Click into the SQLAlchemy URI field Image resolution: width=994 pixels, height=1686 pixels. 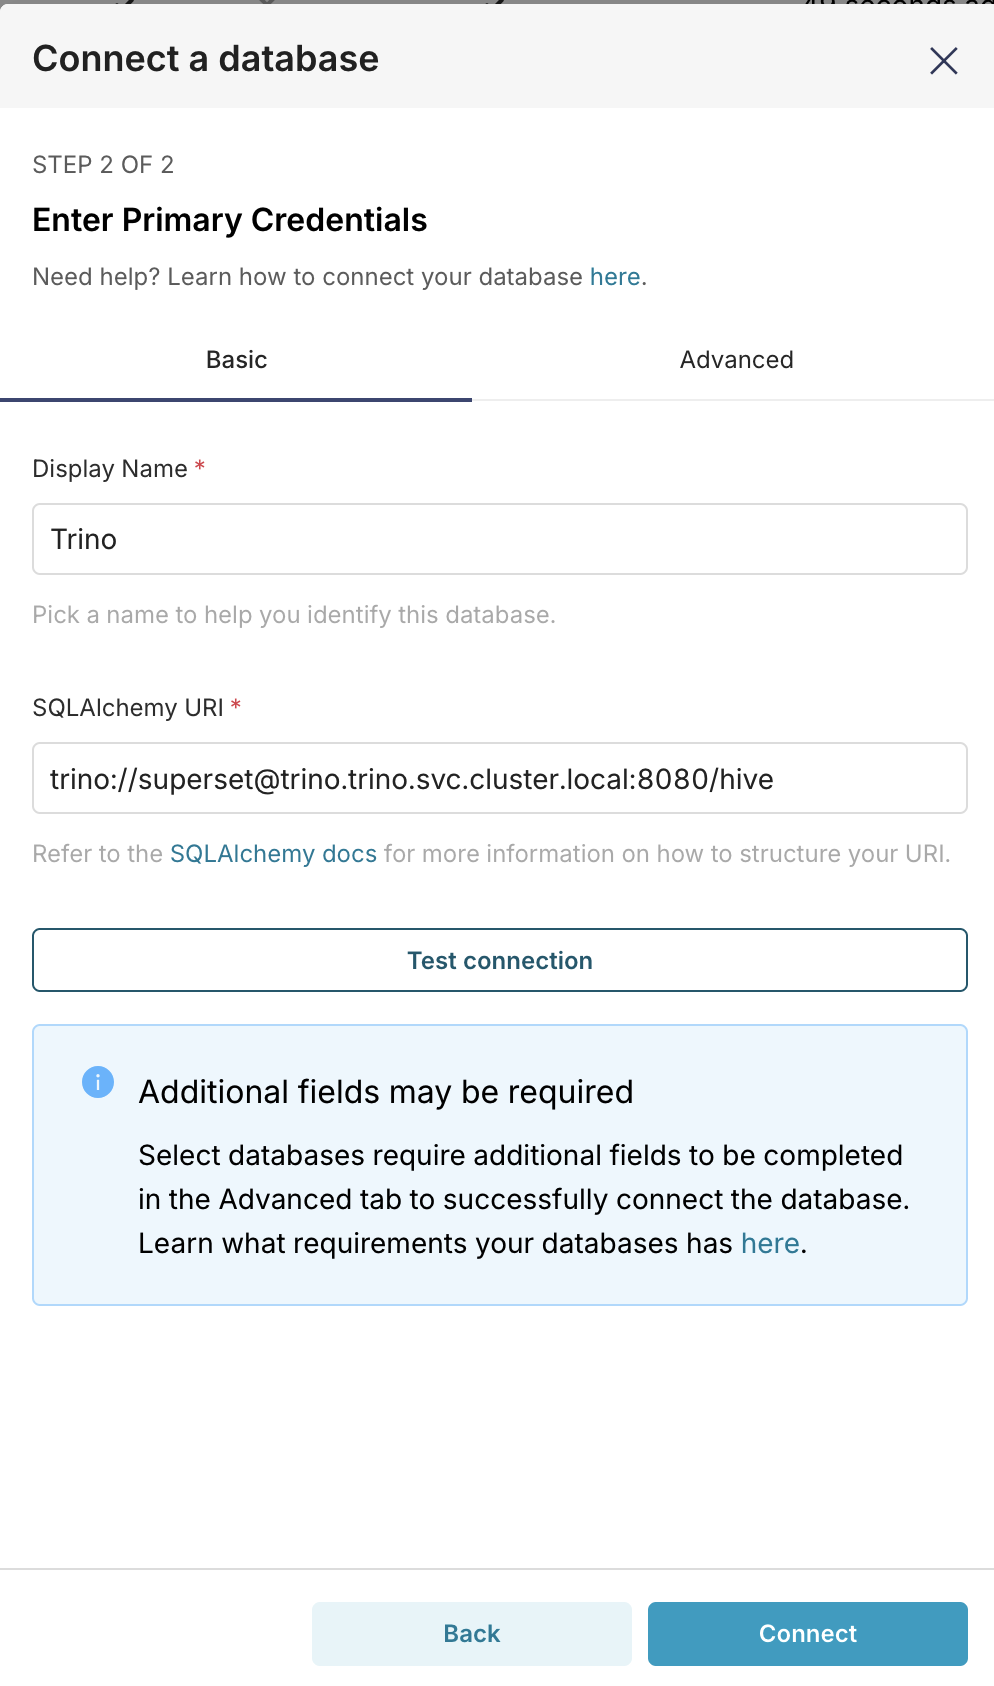pos(499,779)
